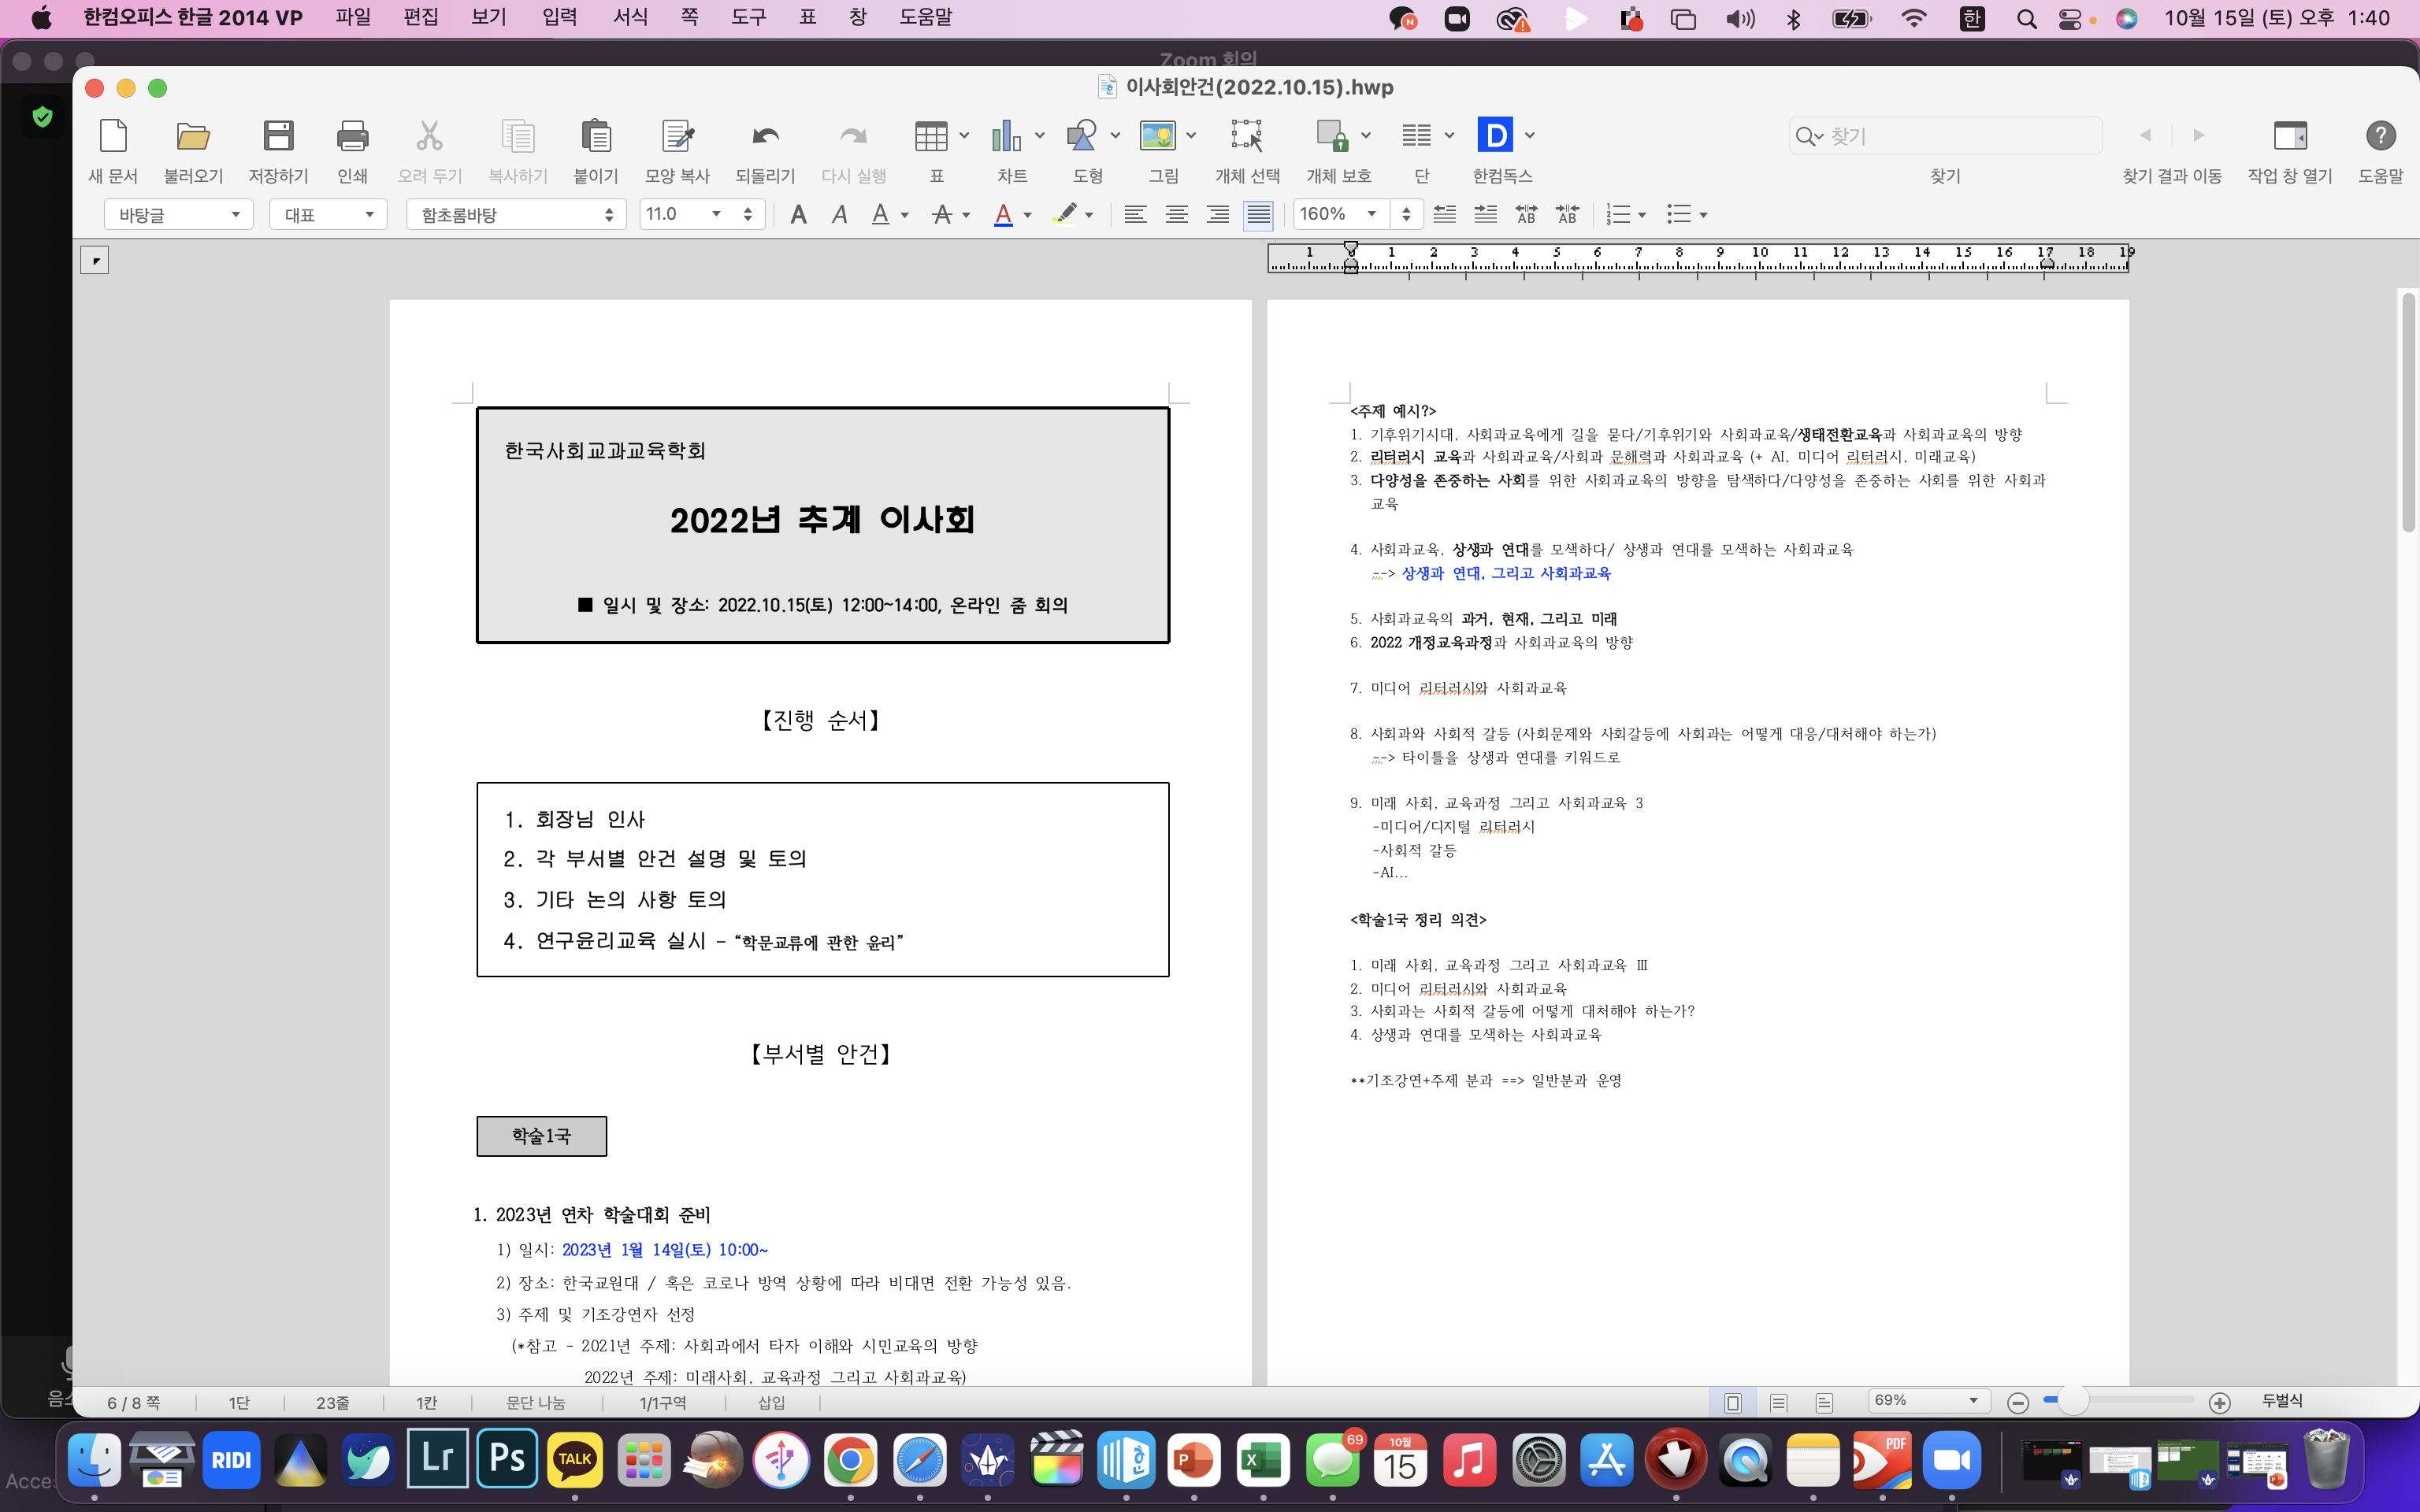Click the 그림 picture icon

pyautogui.click(x=1158, y=135)
